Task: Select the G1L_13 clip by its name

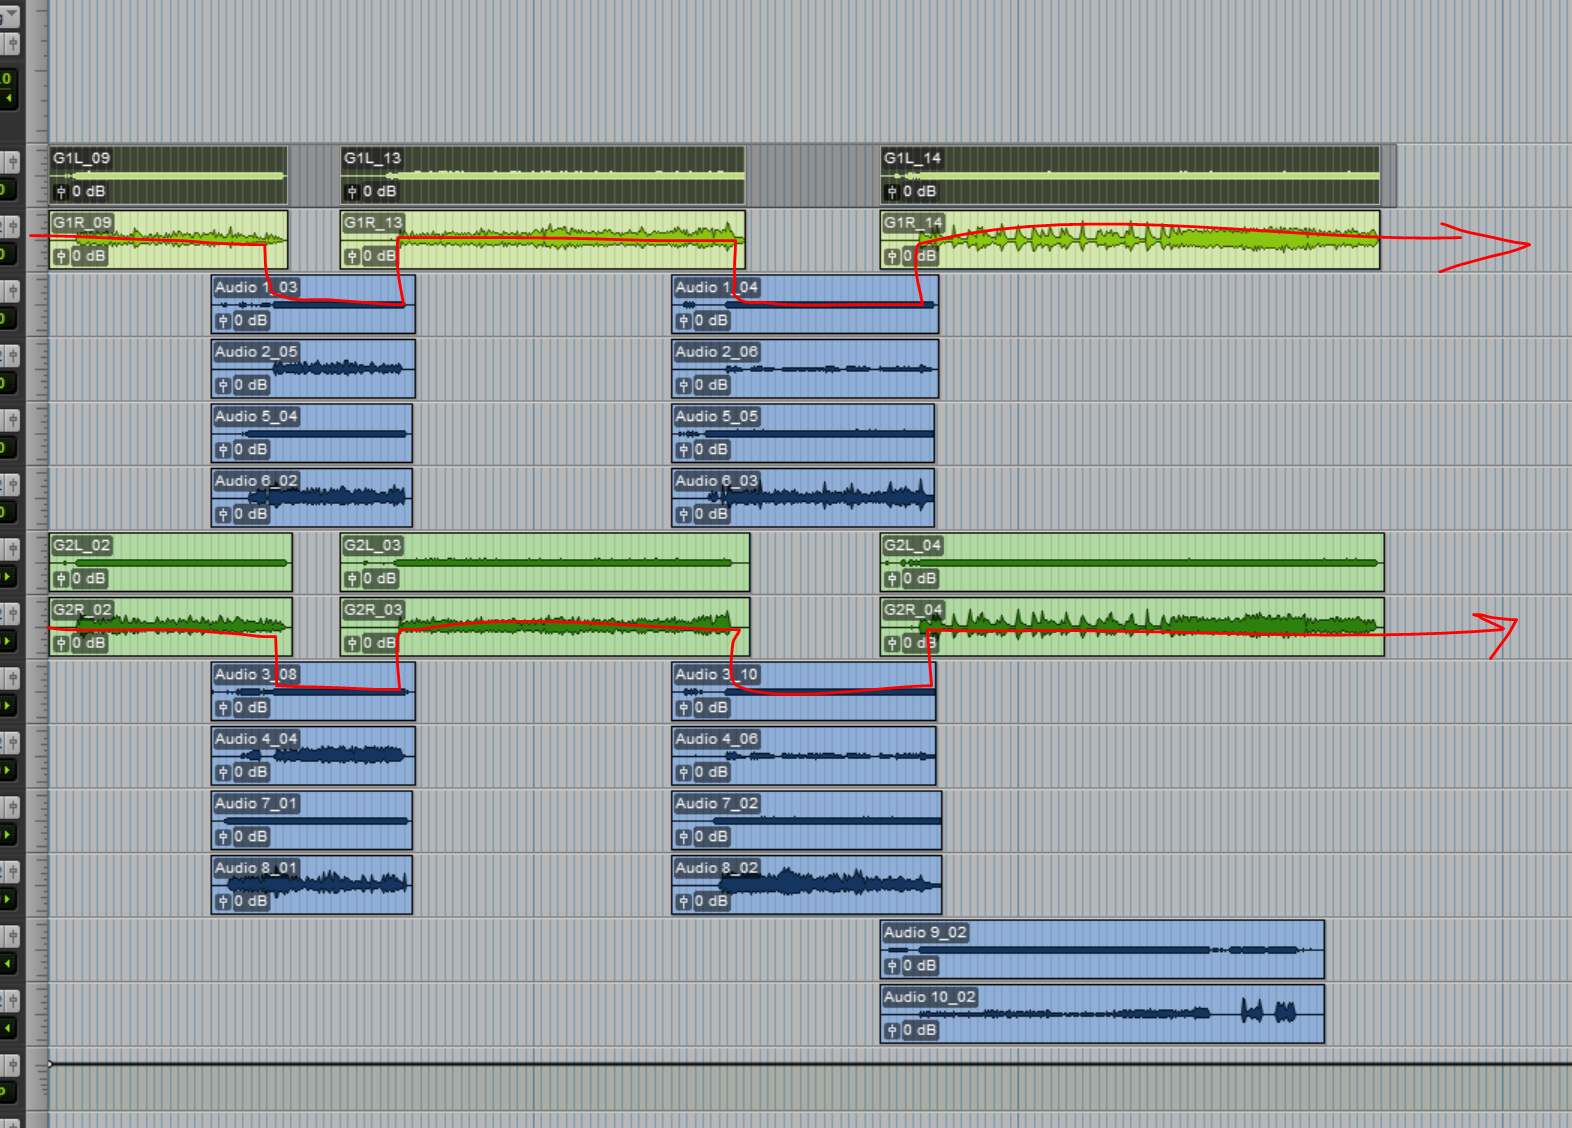Action: pyautogui.click(x=372, y=158)
